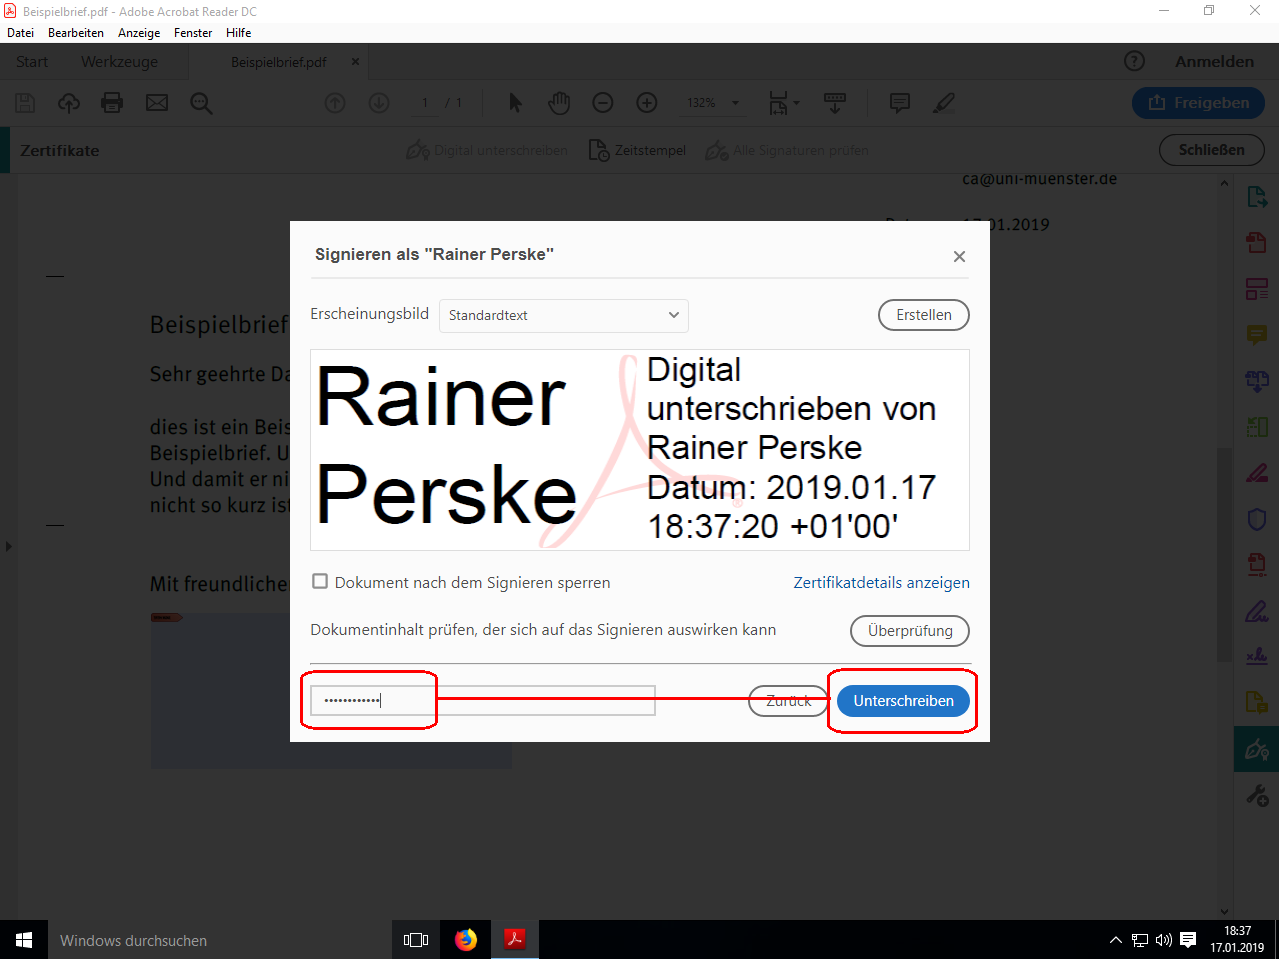This screenshot has width=1279, height=959.
Task: Click the find magnifier icon
Action: [201, 103]
